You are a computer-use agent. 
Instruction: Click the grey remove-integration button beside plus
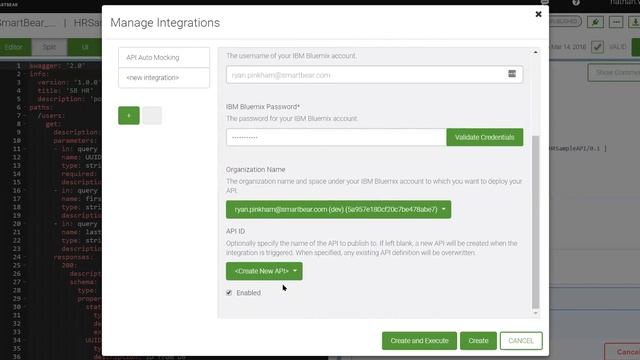[x=152, y=116]
